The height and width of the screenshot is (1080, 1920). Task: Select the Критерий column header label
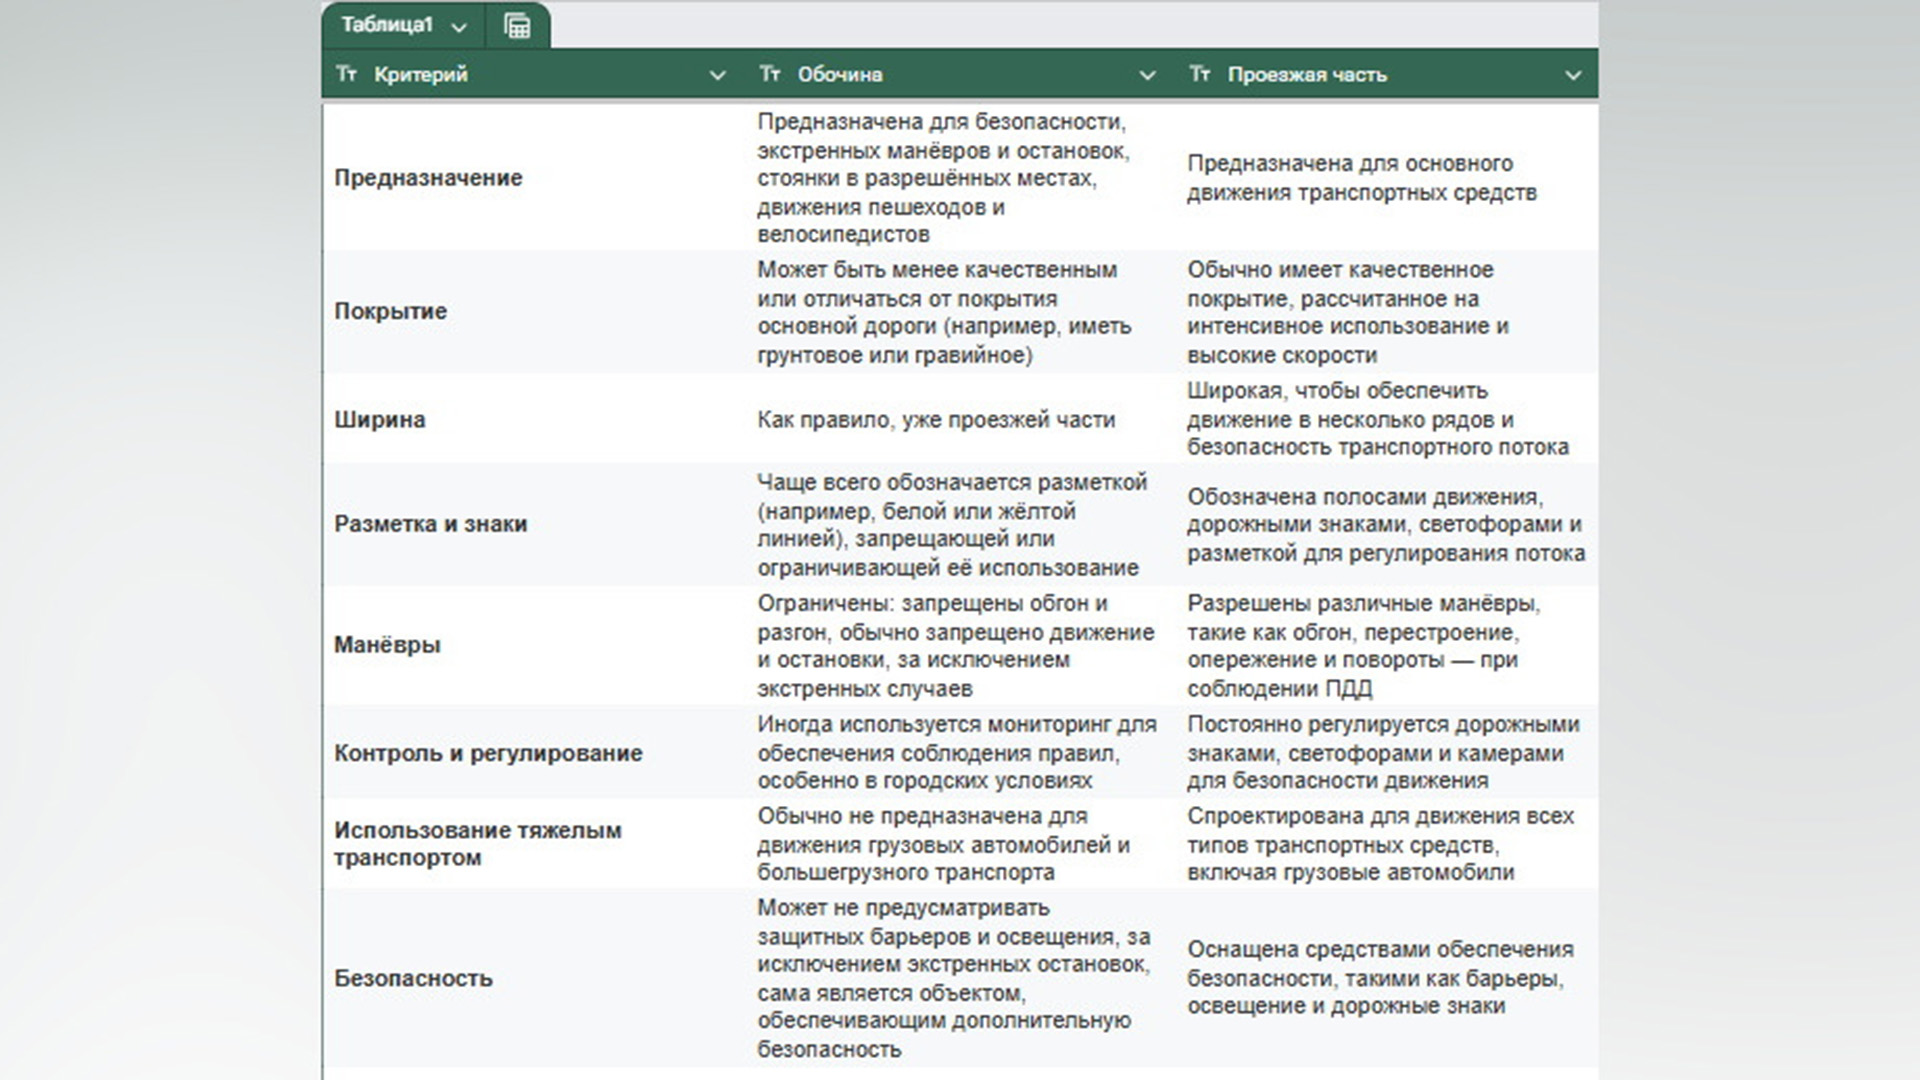point(420,75)
